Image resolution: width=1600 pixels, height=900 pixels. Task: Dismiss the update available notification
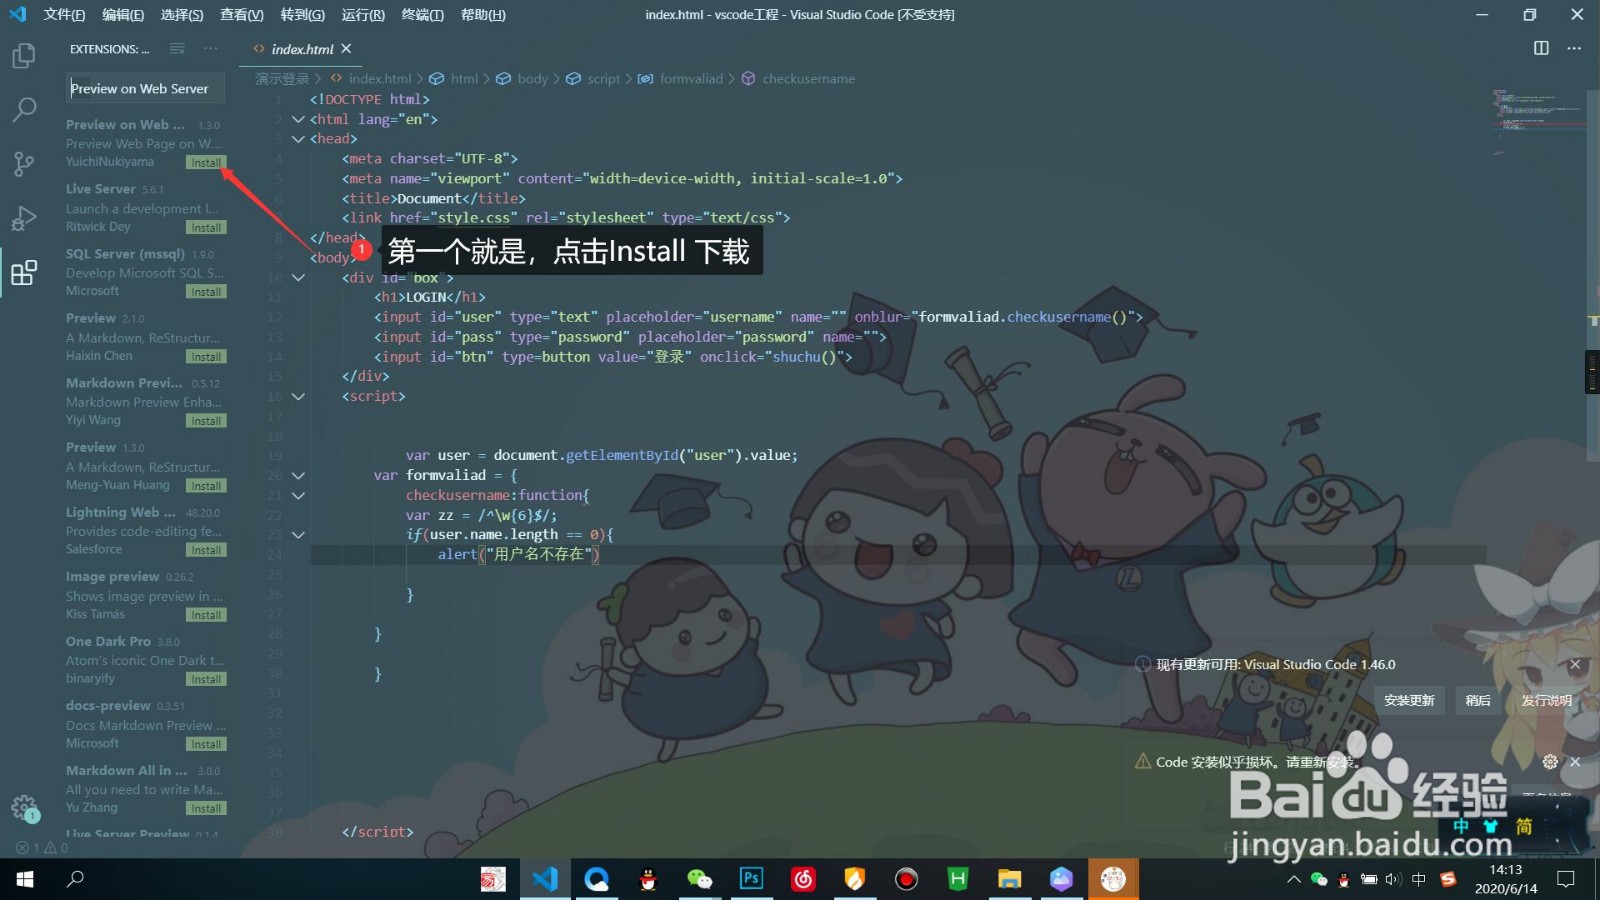pos(1575,664)
